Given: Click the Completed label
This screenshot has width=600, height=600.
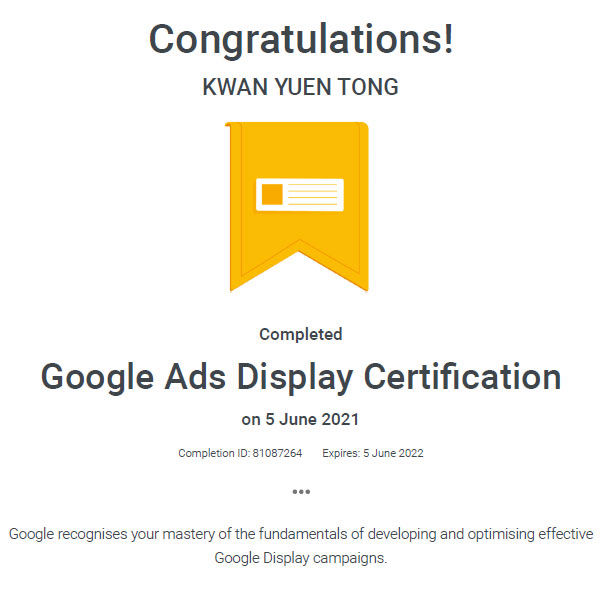Looking at the screenshot, I should (x=300, y=334).
